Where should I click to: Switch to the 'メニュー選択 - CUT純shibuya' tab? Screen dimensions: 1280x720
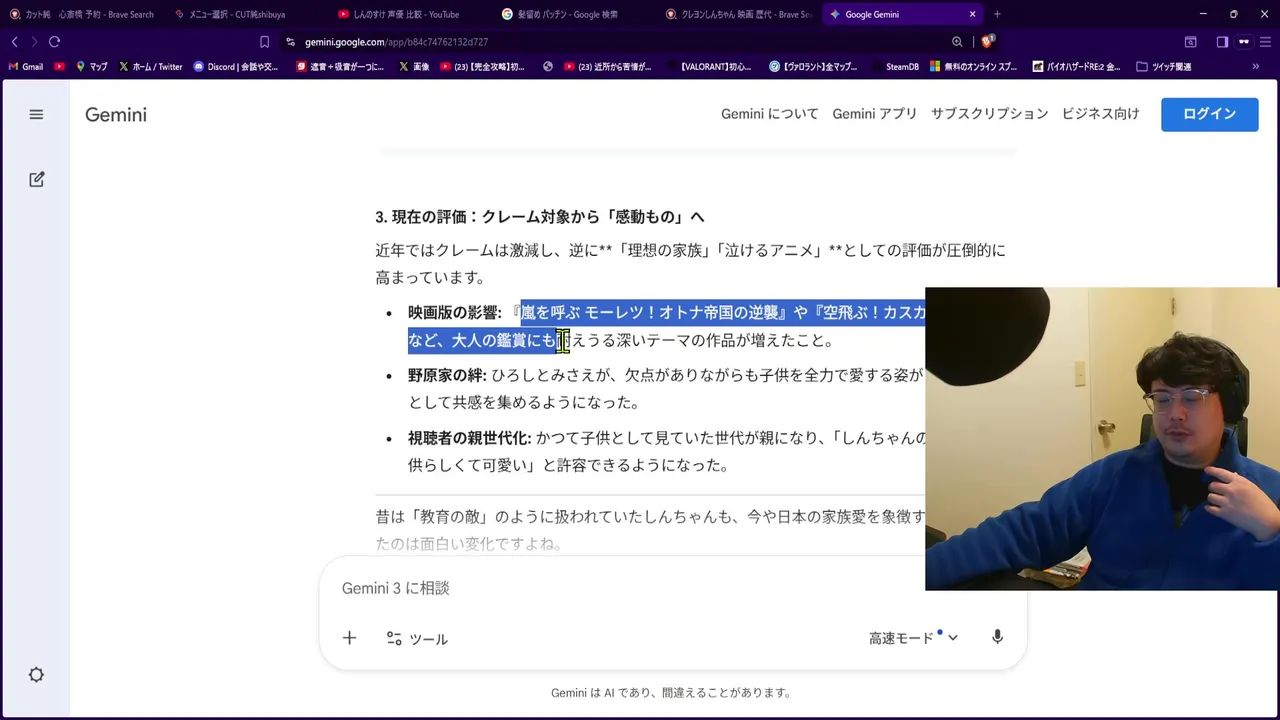coord(240,14)
